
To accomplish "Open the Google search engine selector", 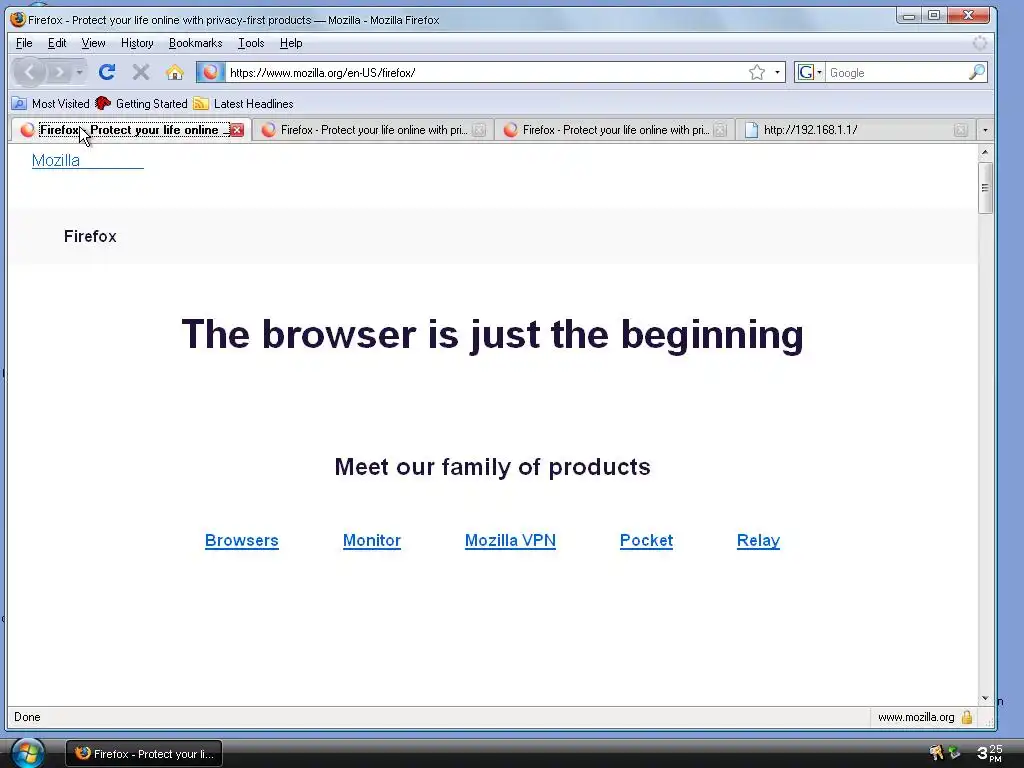I will click(x=810, y=72).
